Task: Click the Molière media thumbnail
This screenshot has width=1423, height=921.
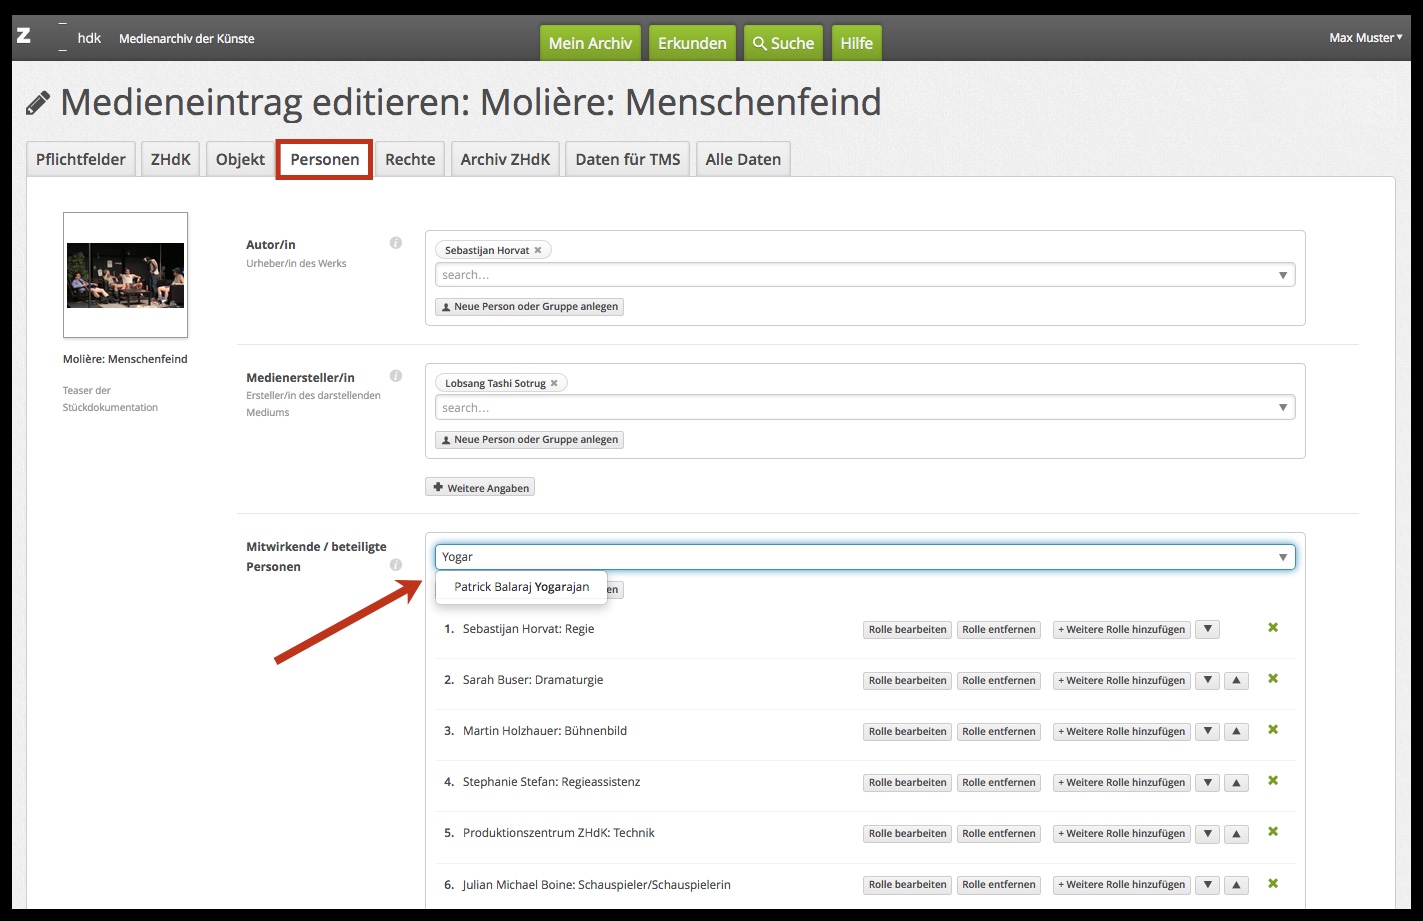Action: tap(125, 275)
